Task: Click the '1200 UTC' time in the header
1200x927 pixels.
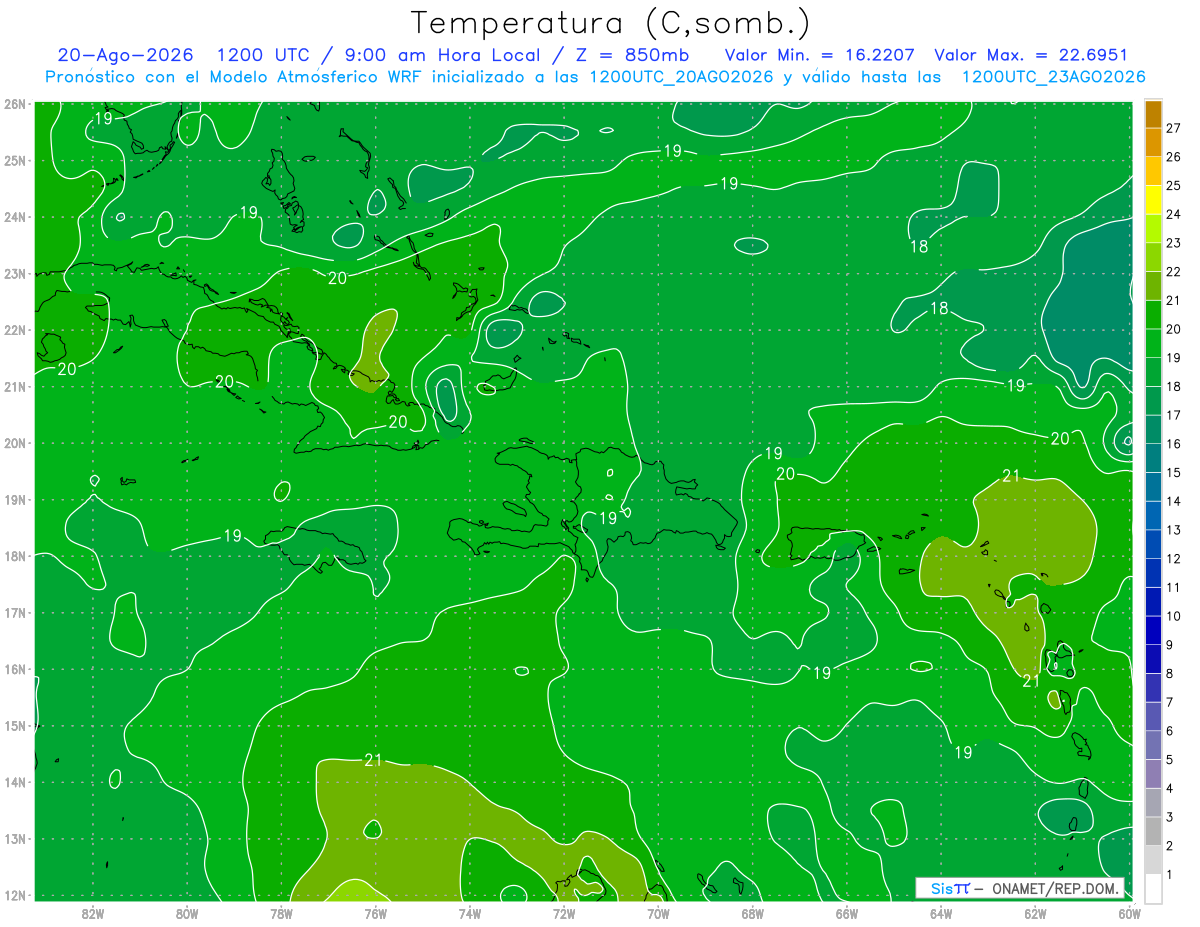Action: 264,55
